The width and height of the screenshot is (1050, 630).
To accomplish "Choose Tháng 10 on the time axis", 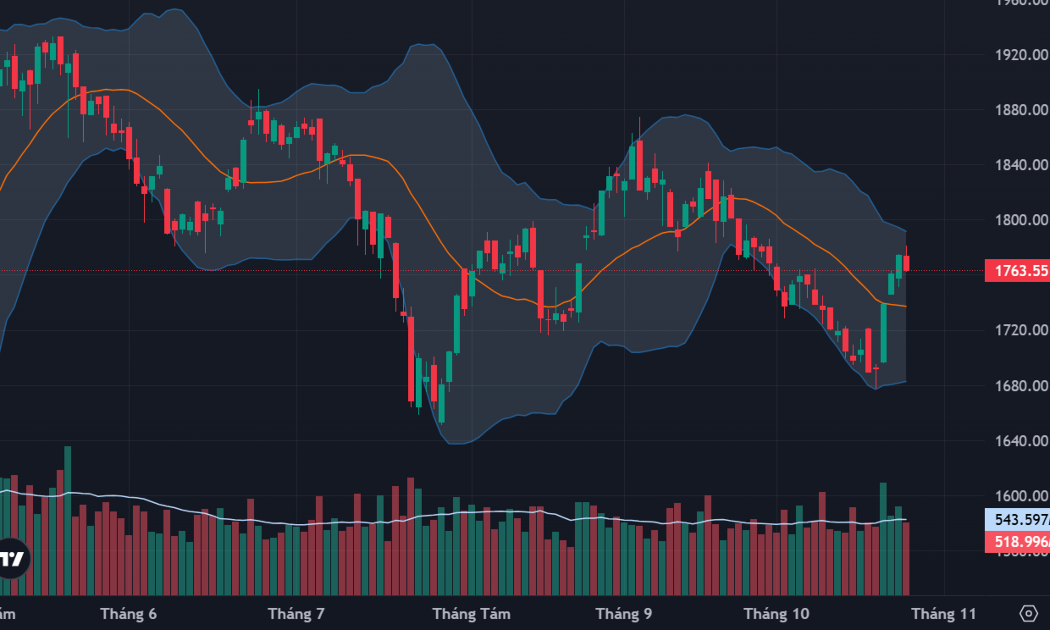I will pos(776,614).
